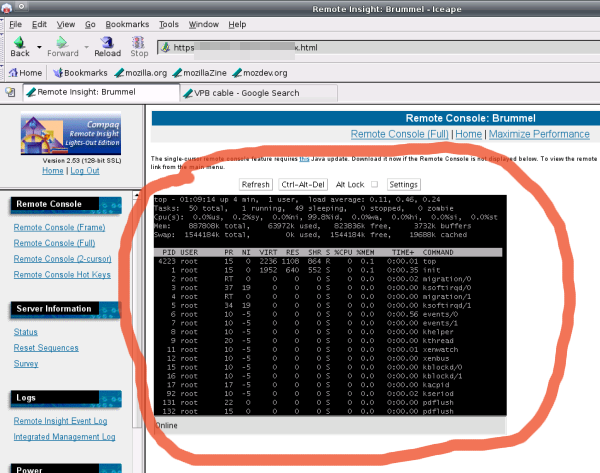Image resolution: width=600 pixels, height=473 pixels.
Task: Open the File menu
Action: pyautogui.click(x=15, y=24)
